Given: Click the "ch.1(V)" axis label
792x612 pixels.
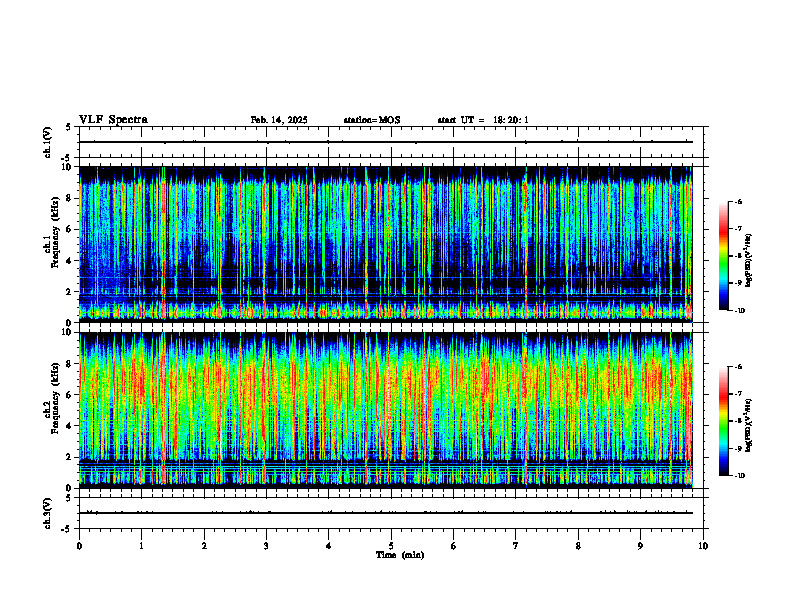Looking at the screenshot, I should (48, 142).
